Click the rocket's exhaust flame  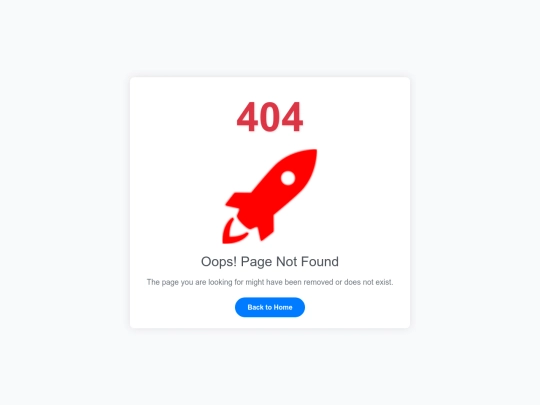click(233, 232)
